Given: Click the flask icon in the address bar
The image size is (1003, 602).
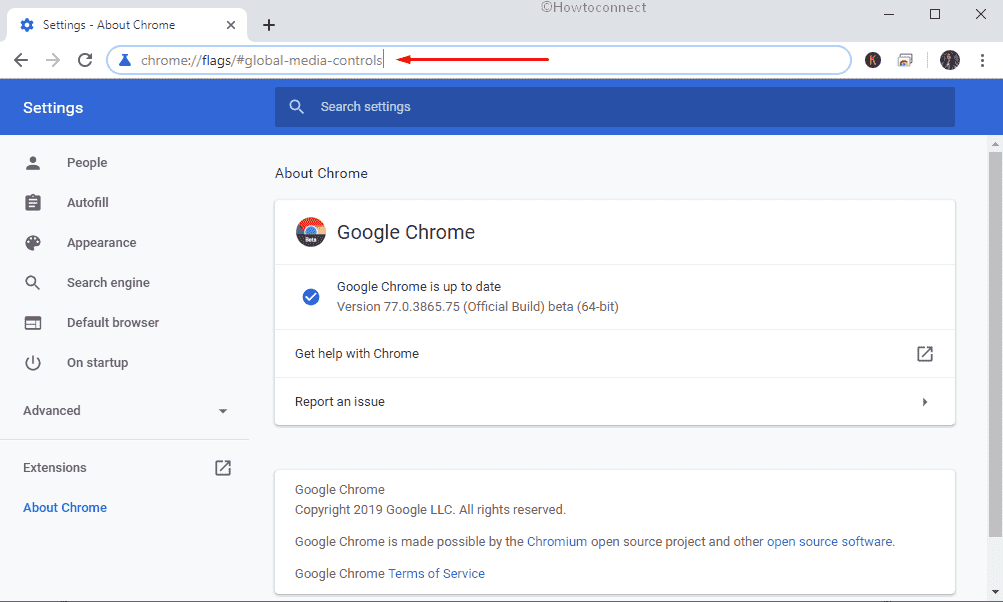Looking at the screenshot, I should 125,60.
